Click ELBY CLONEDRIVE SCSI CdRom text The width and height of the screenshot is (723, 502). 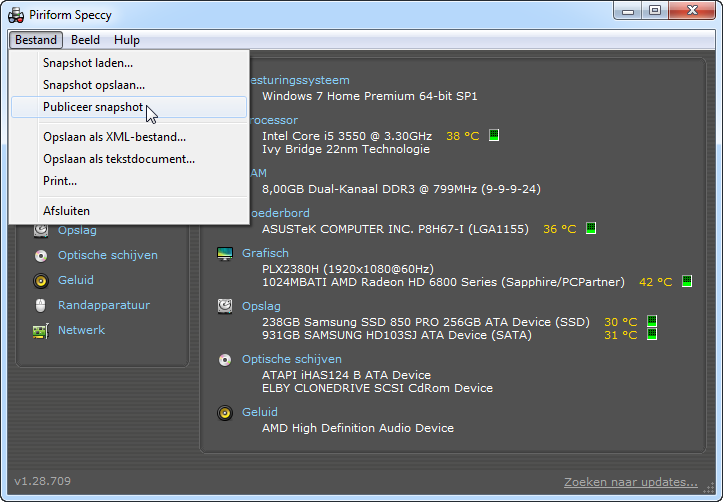tap(377, 388)
